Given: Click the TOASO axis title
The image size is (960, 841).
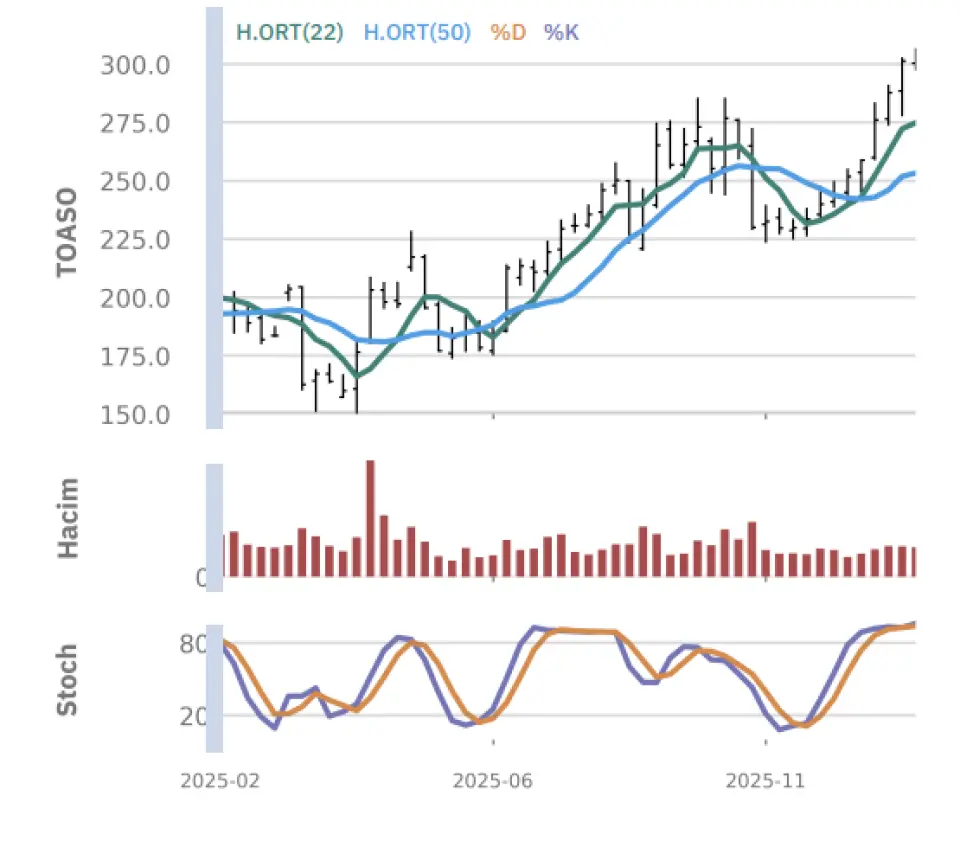Looking at the screenshot, I should click(x=67, y=232).
